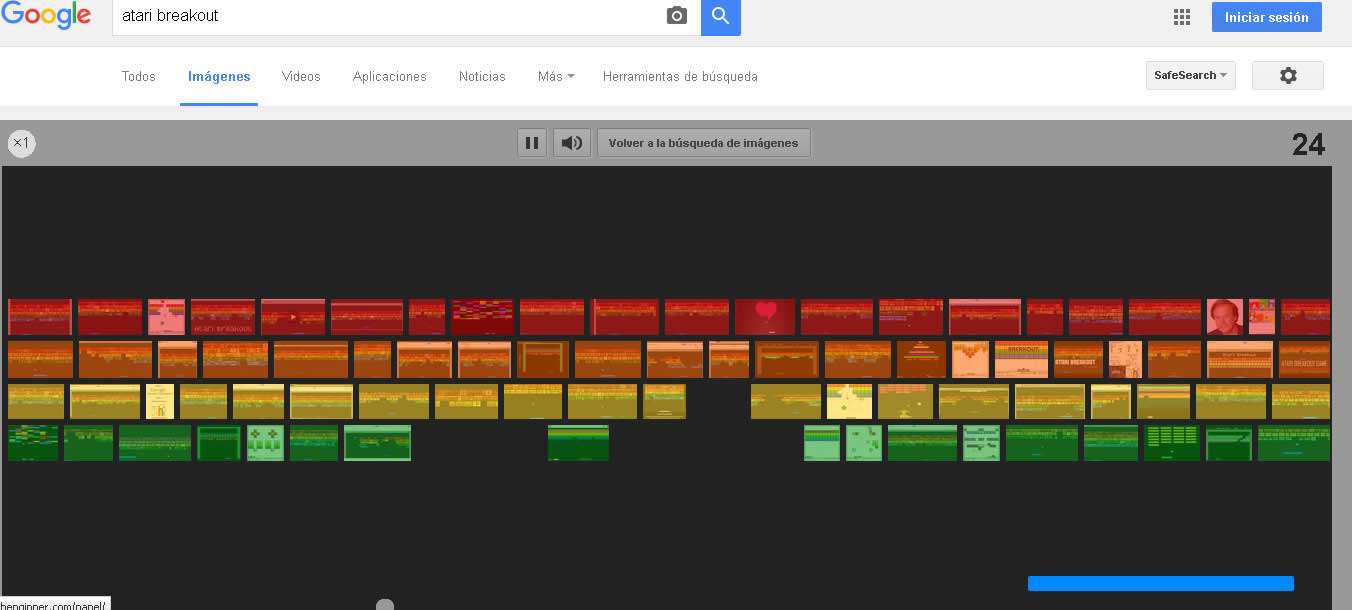The width and height of the screenshot is (1352, 610).
Task: Click the man's portrait thumbnail brick
Action: [x=1225, y=317]
